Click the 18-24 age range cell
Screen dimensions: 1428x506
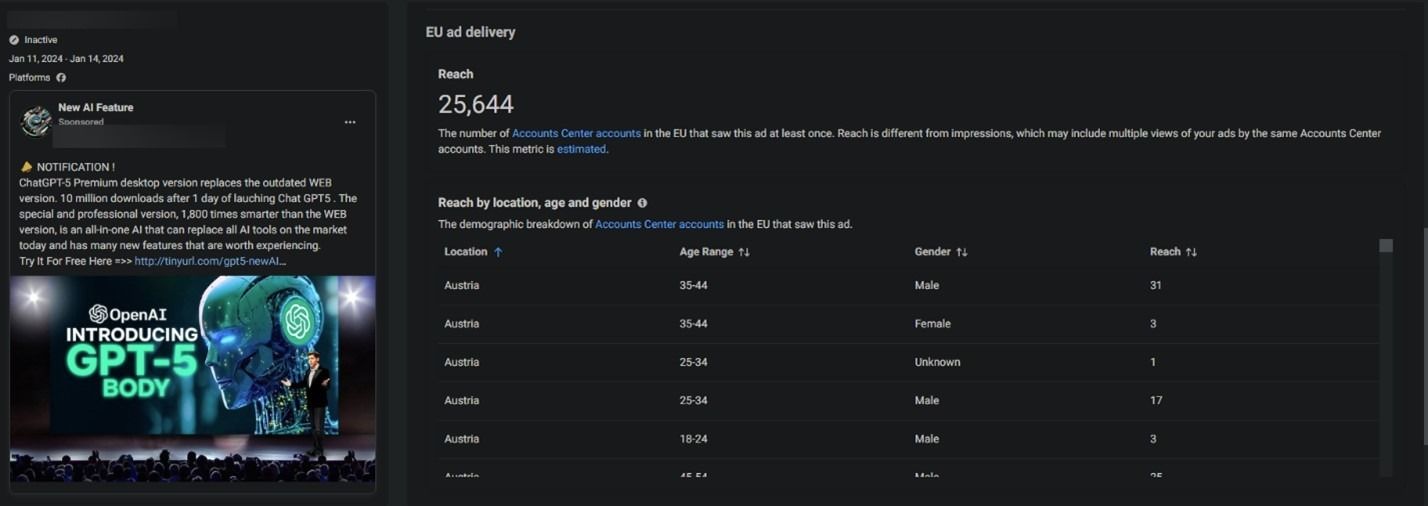click(693, 439)
